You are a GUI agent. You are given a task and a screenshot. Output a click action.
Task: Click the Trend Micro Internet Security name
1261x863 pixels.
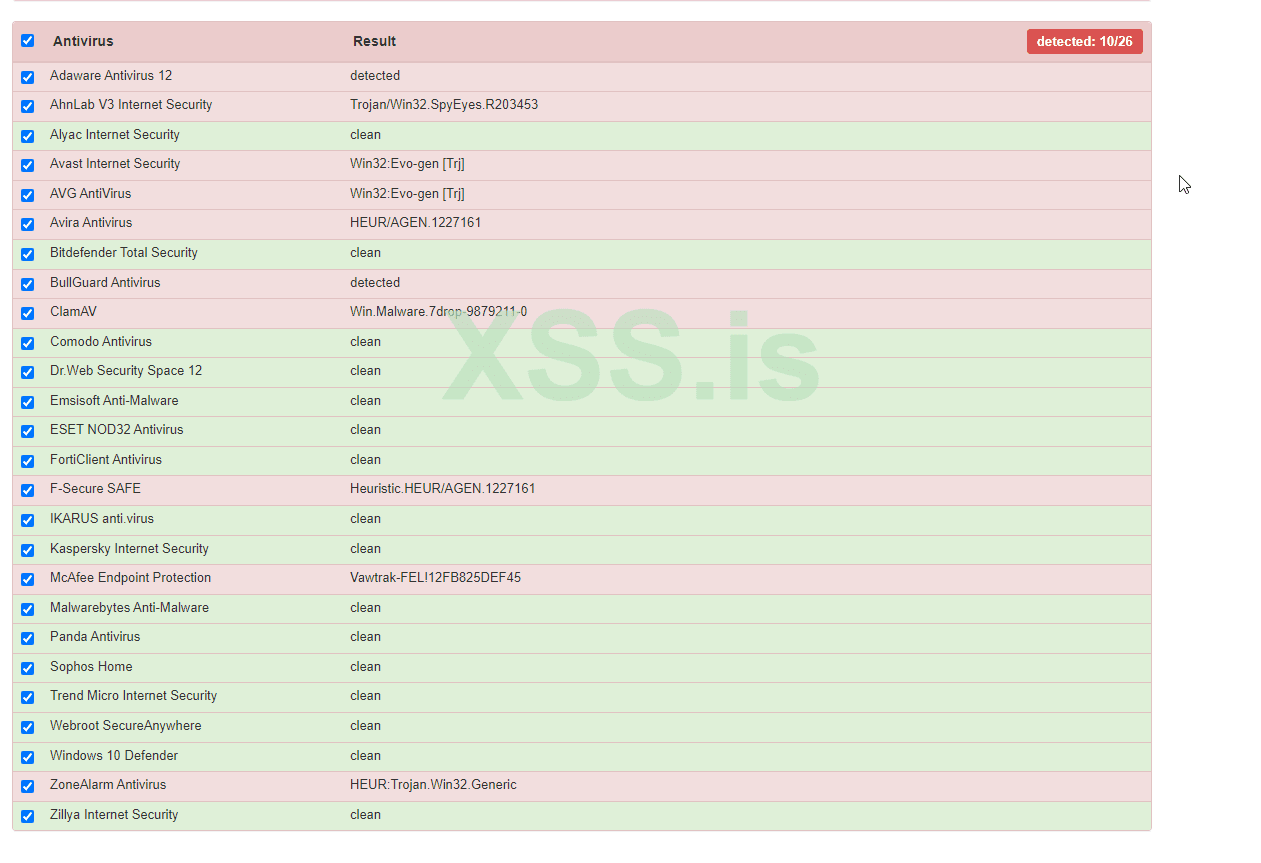[x=133, y=696]
